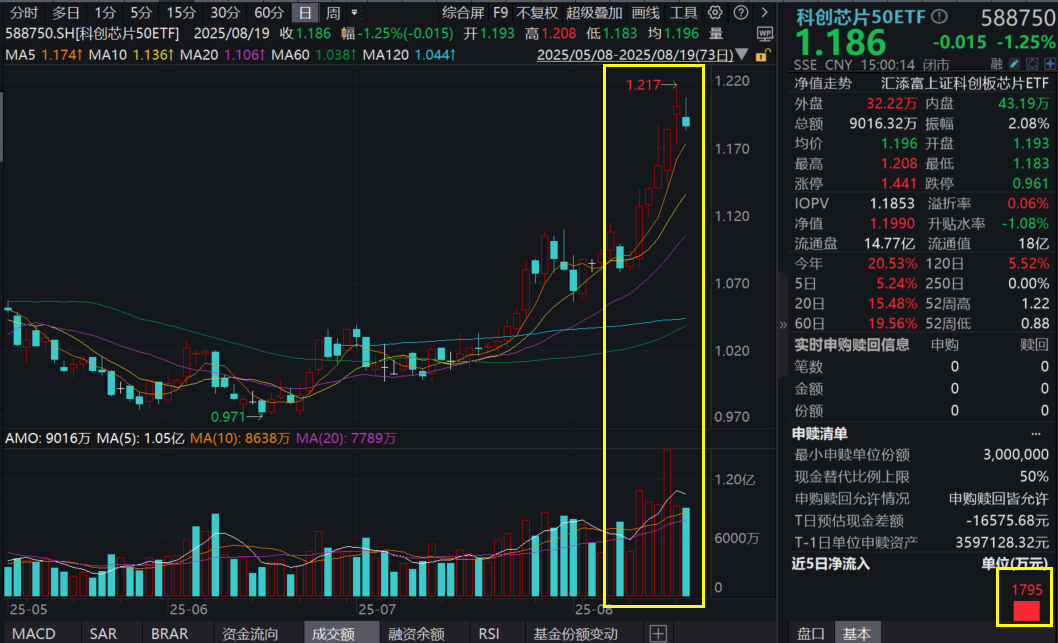Image resolution: width=1058 pixels, height=643 pixels.
Task: Click the red 1795 net inflow bar
Action: (1028, 611)
